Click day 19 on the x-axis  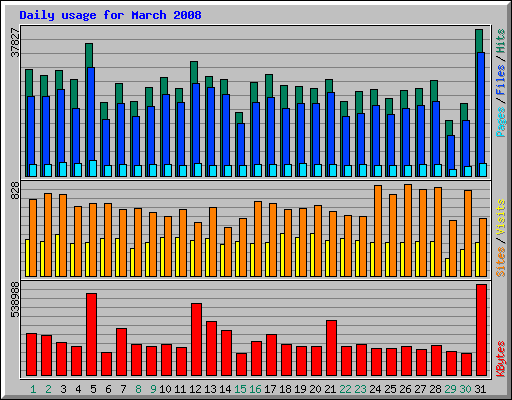[300, 389]
